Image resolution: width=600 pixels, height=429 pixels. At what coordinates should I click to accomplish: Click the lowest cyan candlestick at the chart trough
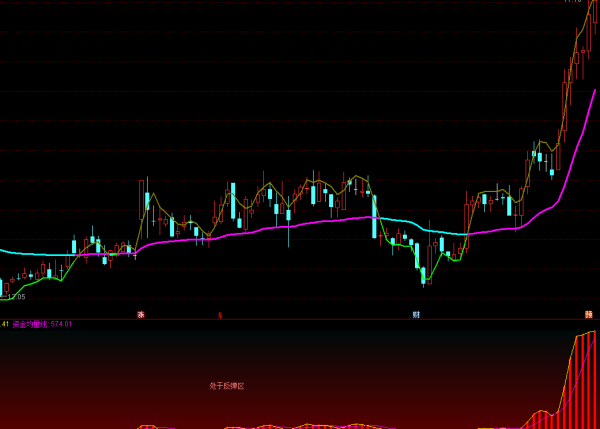coord(423,275)
